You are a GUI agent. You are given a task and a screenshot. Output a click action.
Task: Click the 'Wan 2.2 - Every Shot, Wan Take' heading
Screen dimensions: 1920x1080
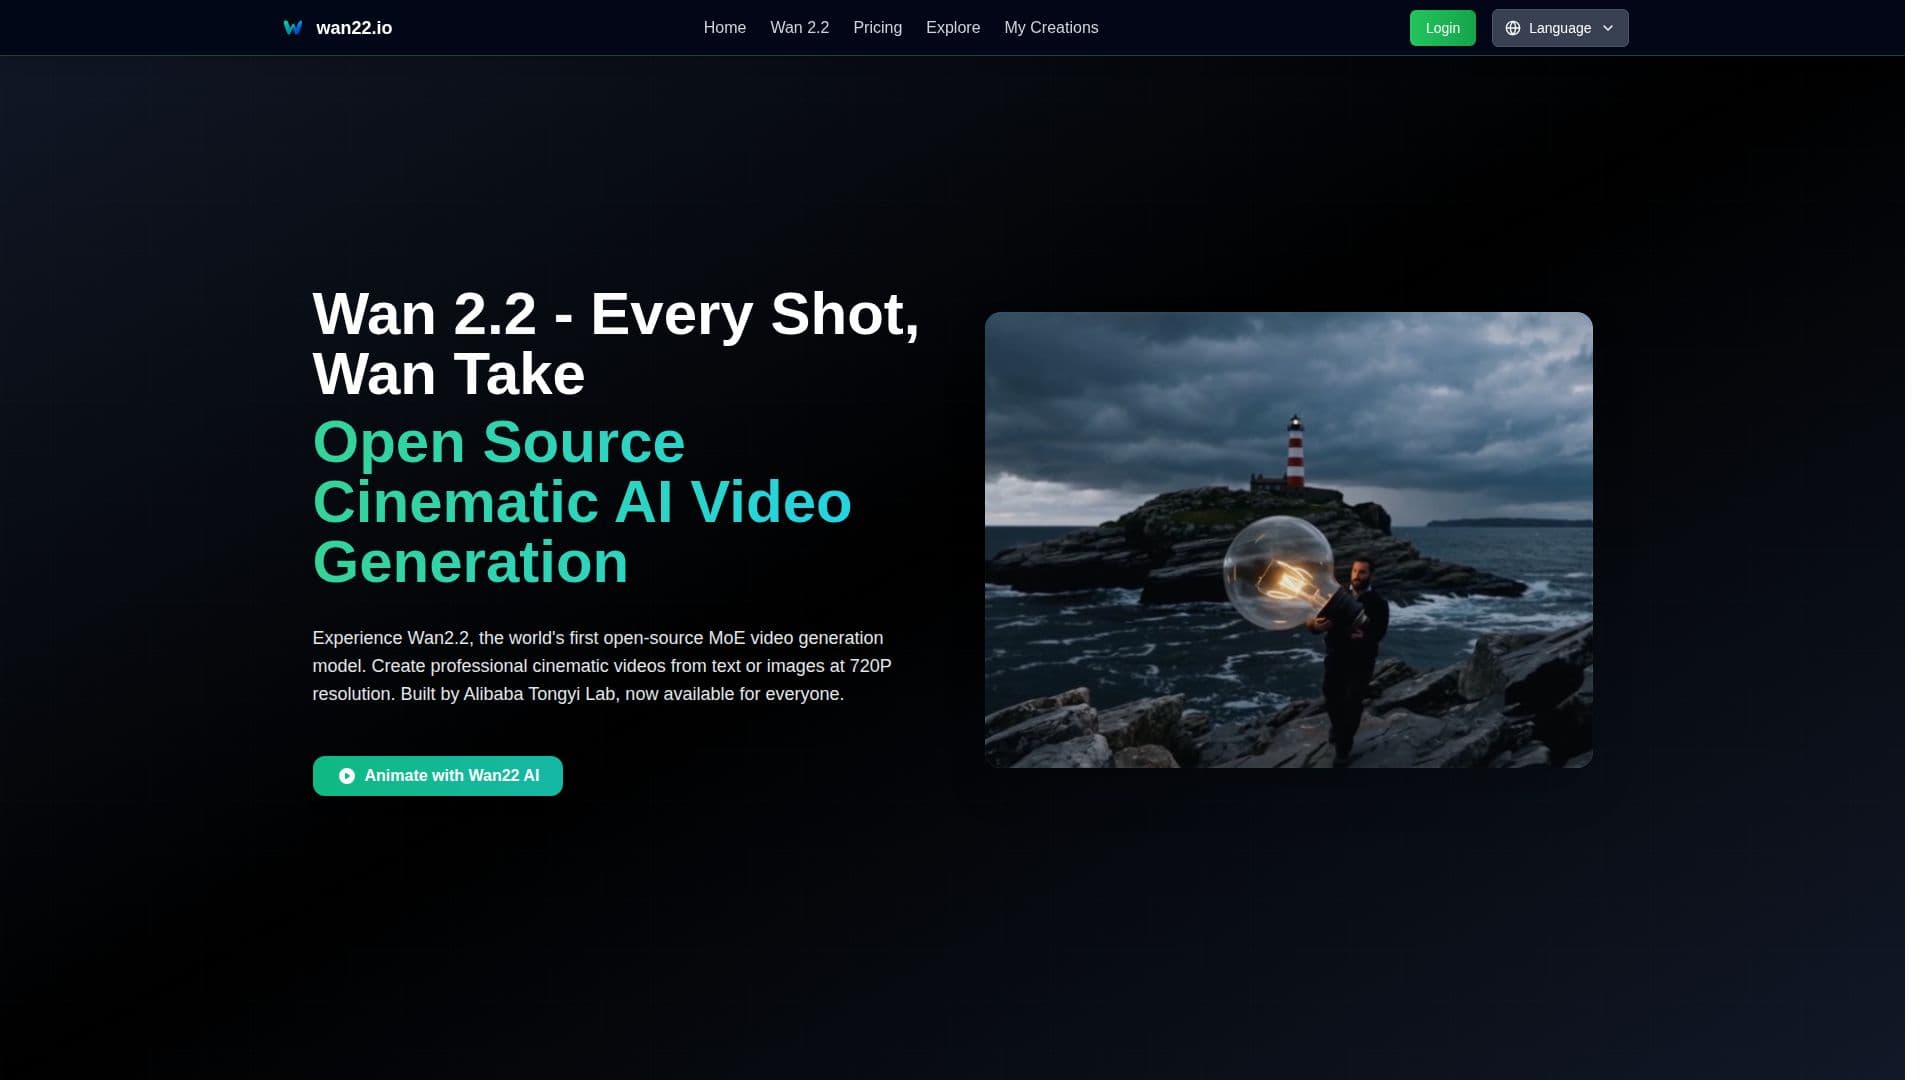(x=616, y=344)
